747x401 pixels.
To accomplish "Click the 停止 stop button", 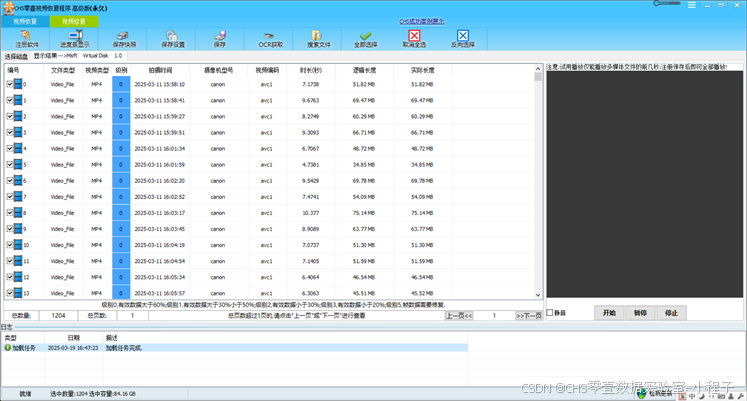I will point(671,313).
